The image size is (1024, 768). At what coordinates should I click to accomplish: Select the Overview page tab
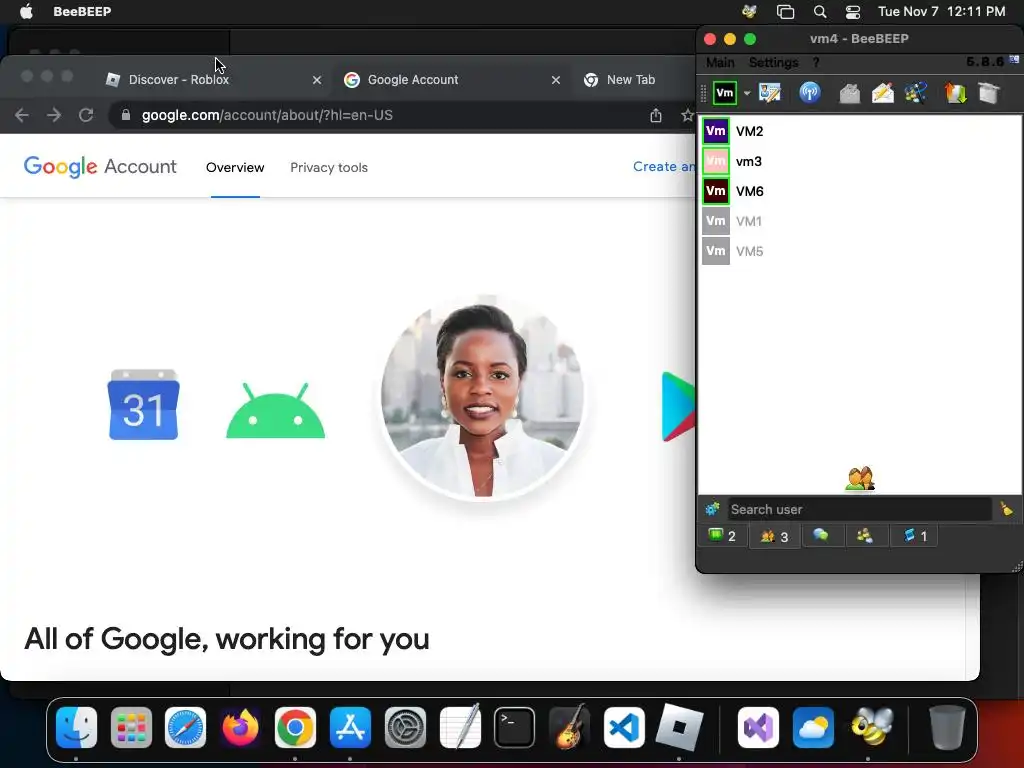(x=235, y=168)
